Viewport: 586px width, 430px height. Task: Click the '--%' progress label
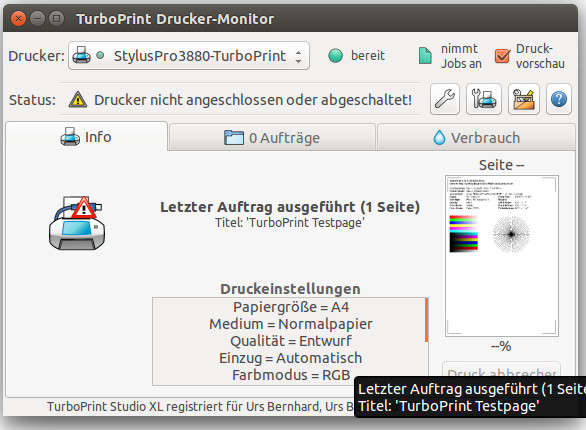[501, 346]
